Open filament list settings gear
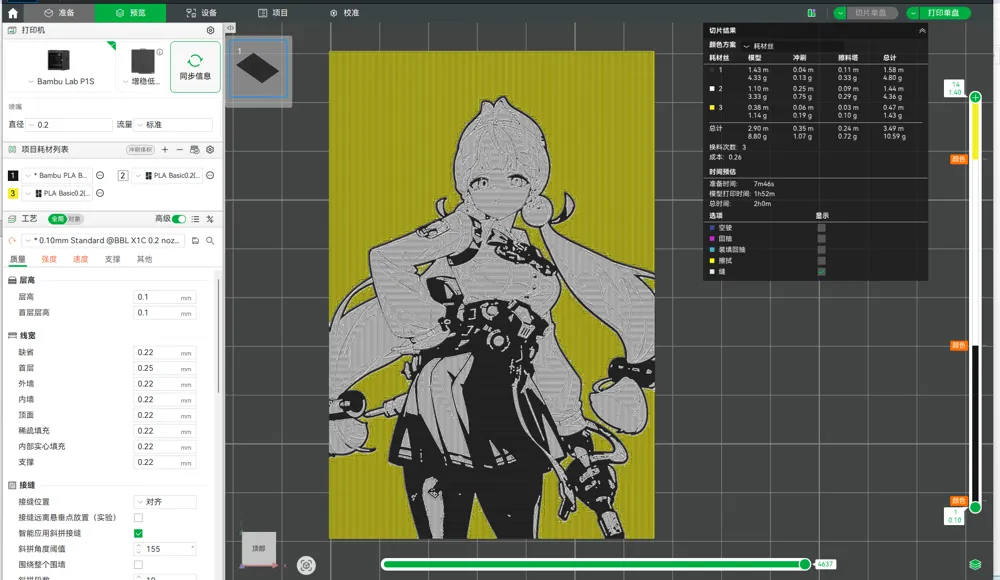Screen dimensions: 1000x580 click(x=210, y=149)
